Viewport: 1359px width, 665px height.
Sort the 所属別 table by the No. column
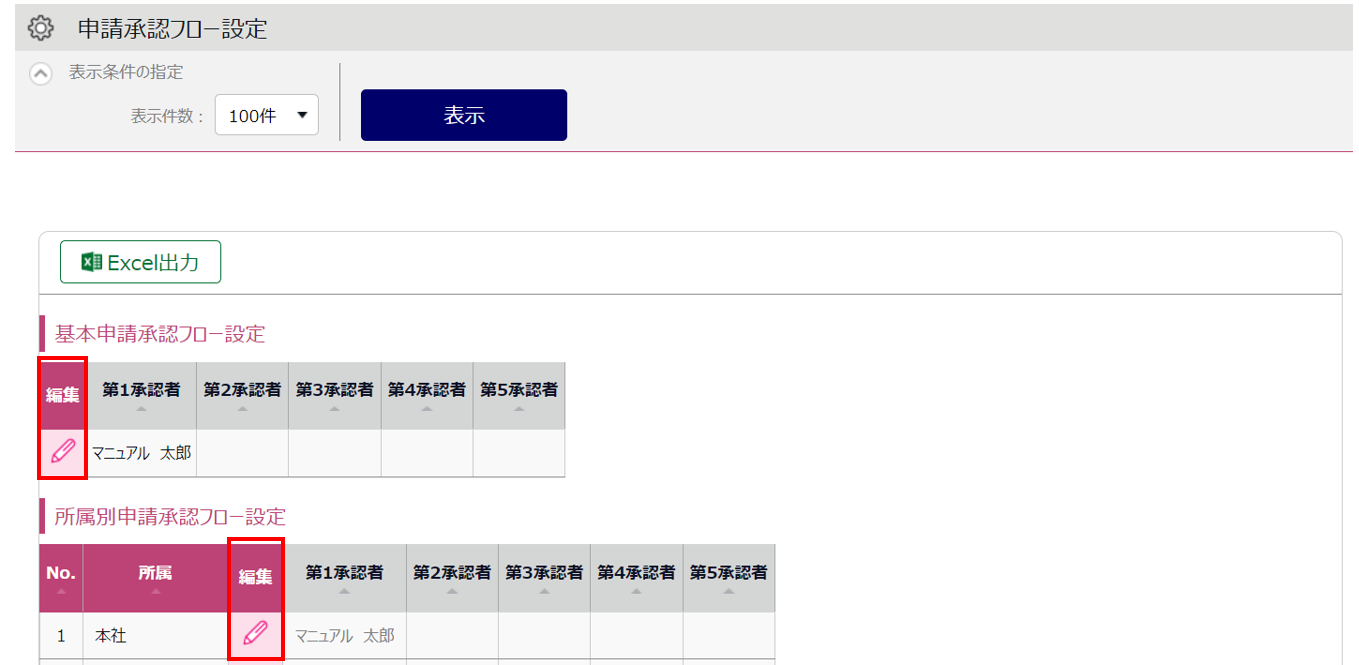[x=61, y=578]
